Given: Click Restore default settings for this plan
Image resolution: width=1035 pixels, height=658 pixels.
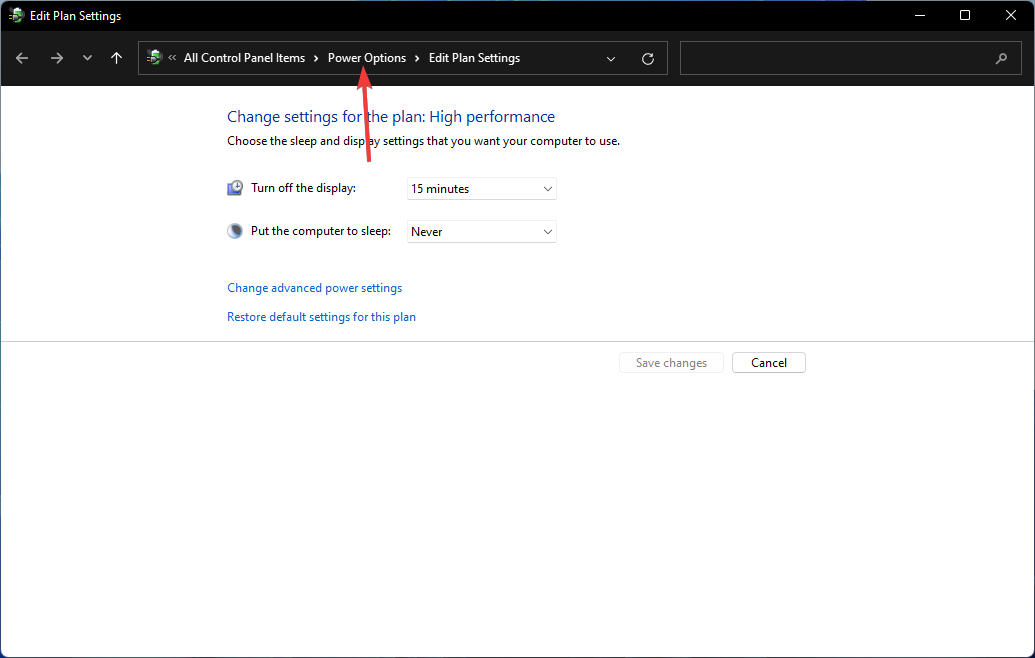Looking at the screenshot, I should point(321,316).
